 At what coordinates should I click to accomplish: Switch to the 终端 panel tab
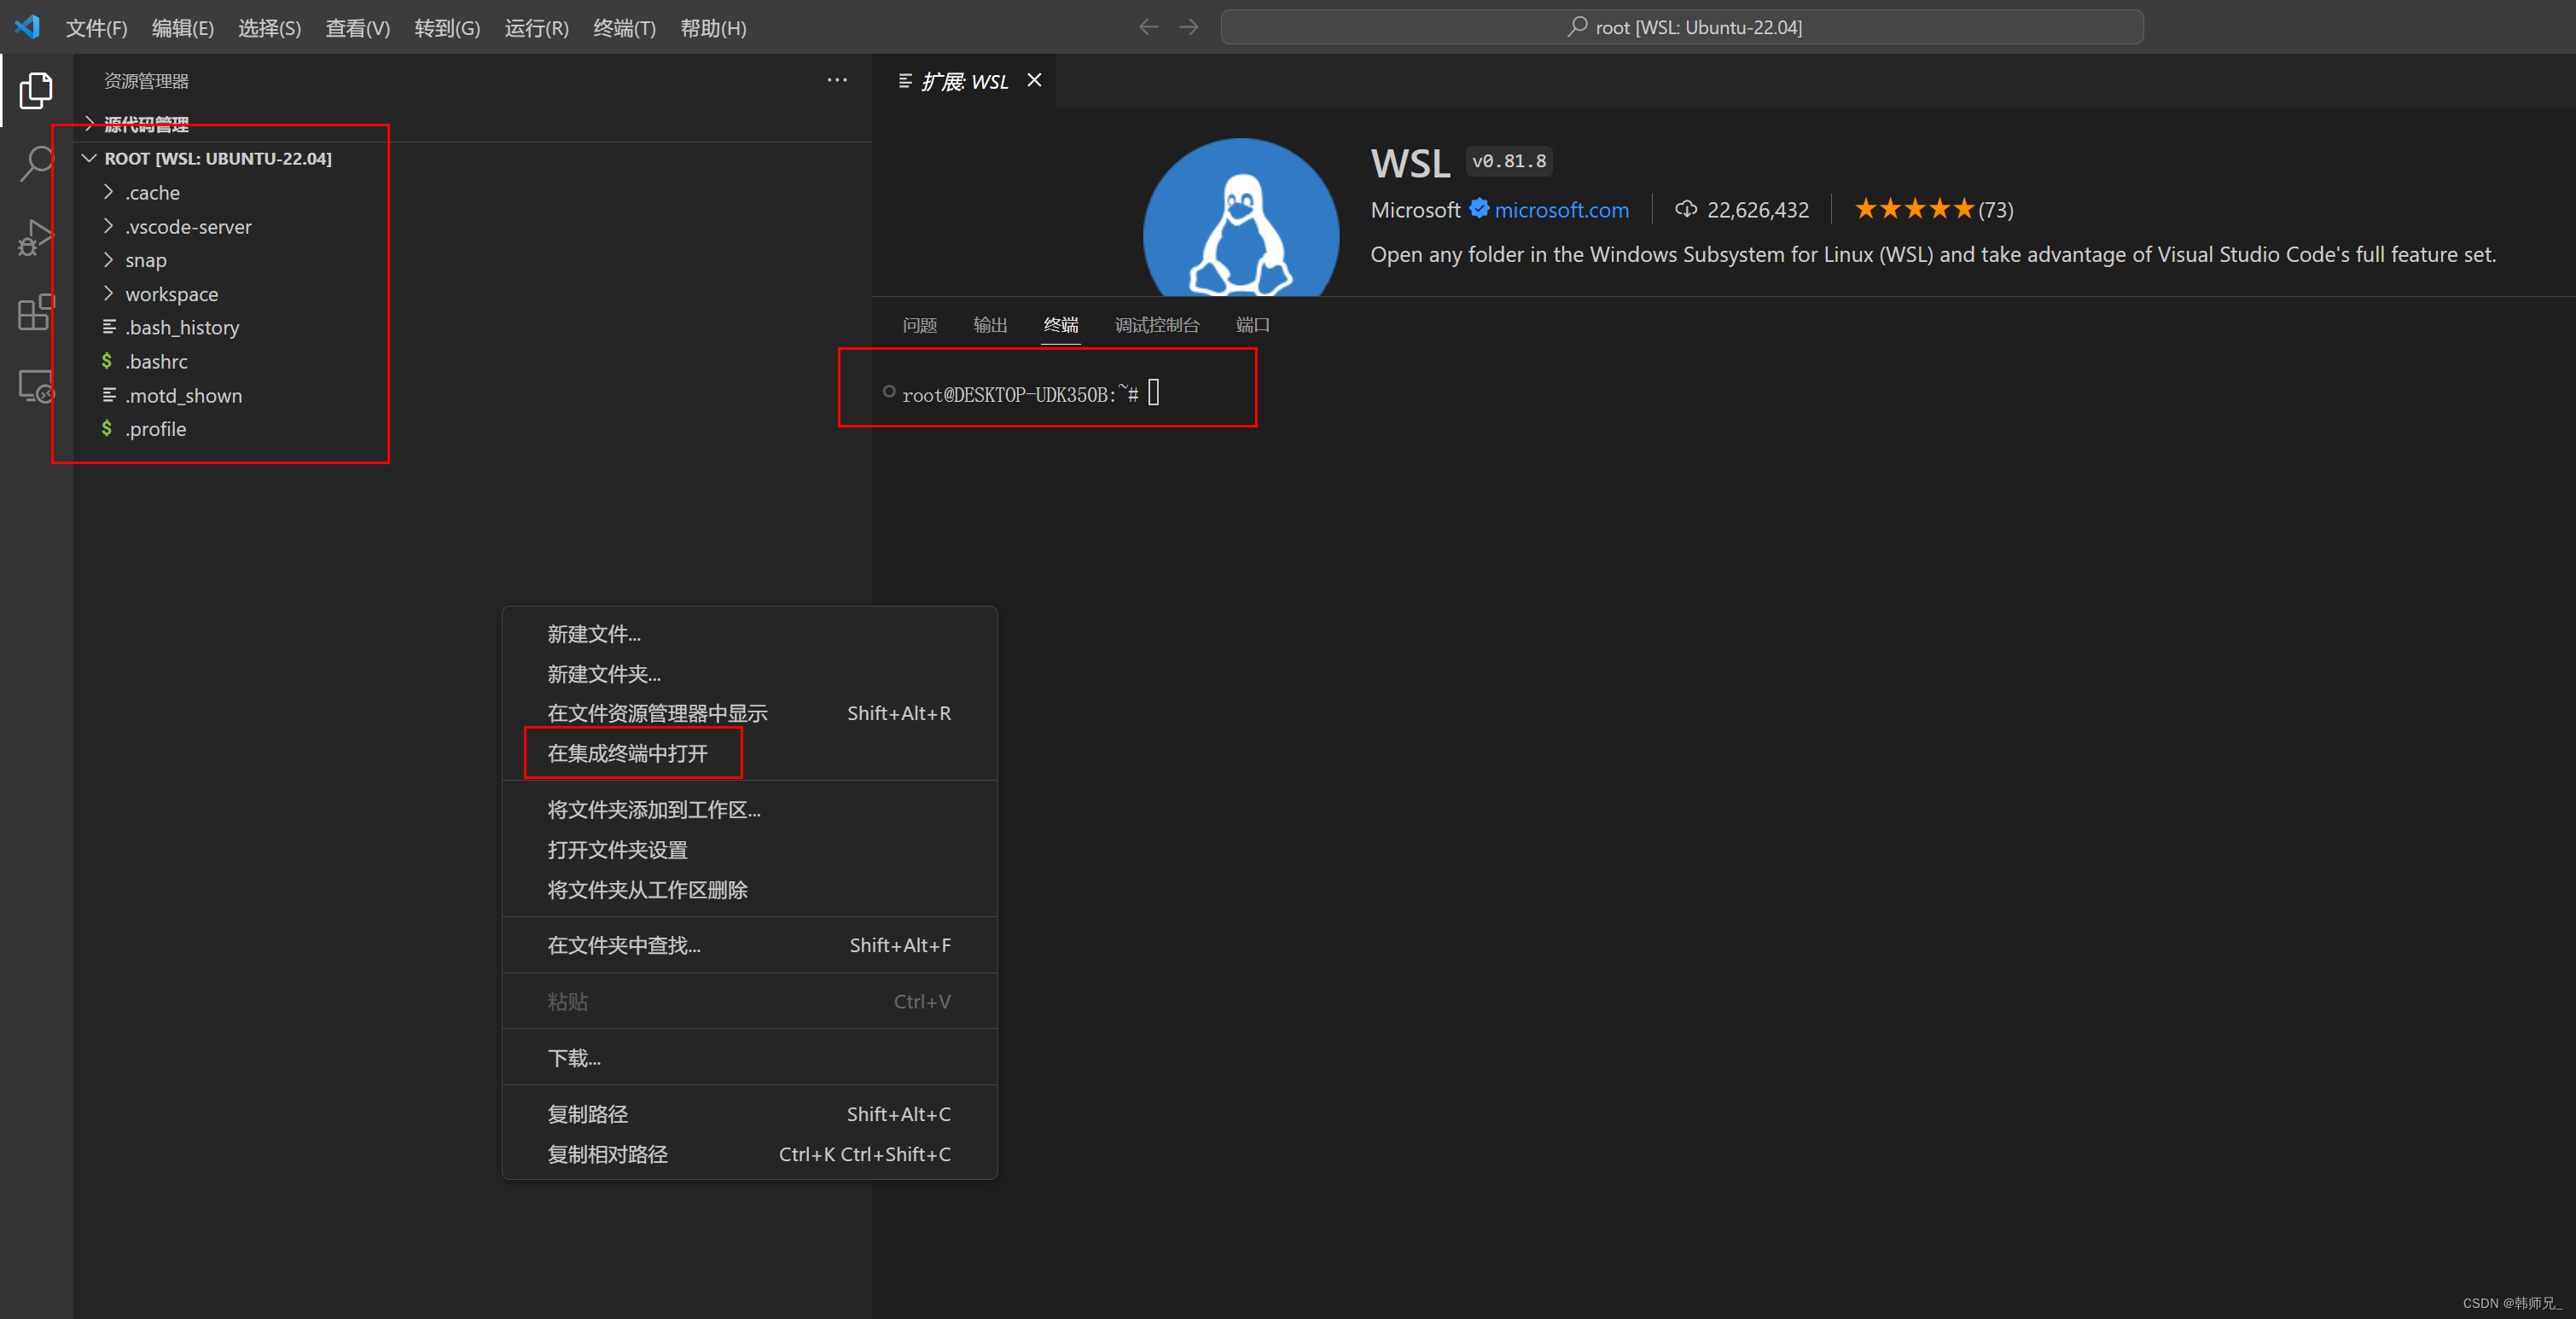pyautogui.click(x=1061, y=325)
